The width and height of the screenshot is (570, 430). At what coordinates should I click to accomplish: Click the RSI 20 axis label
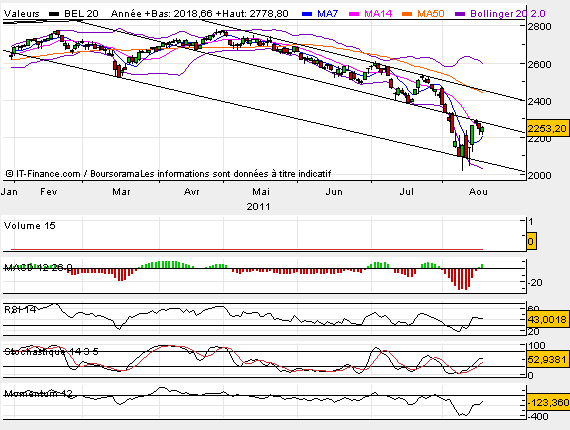coord(534,332)
